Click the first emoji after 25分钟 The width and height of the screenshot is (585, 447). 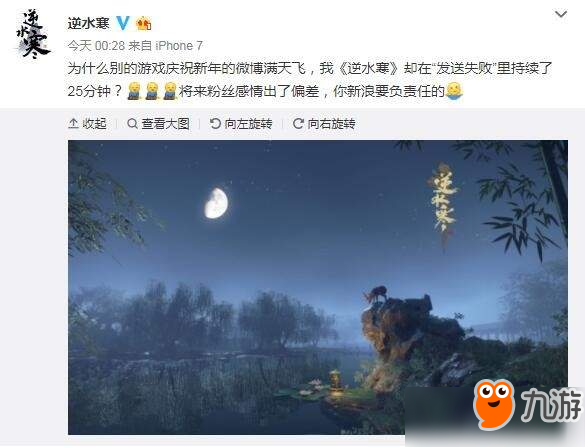[x=134, y=91]
